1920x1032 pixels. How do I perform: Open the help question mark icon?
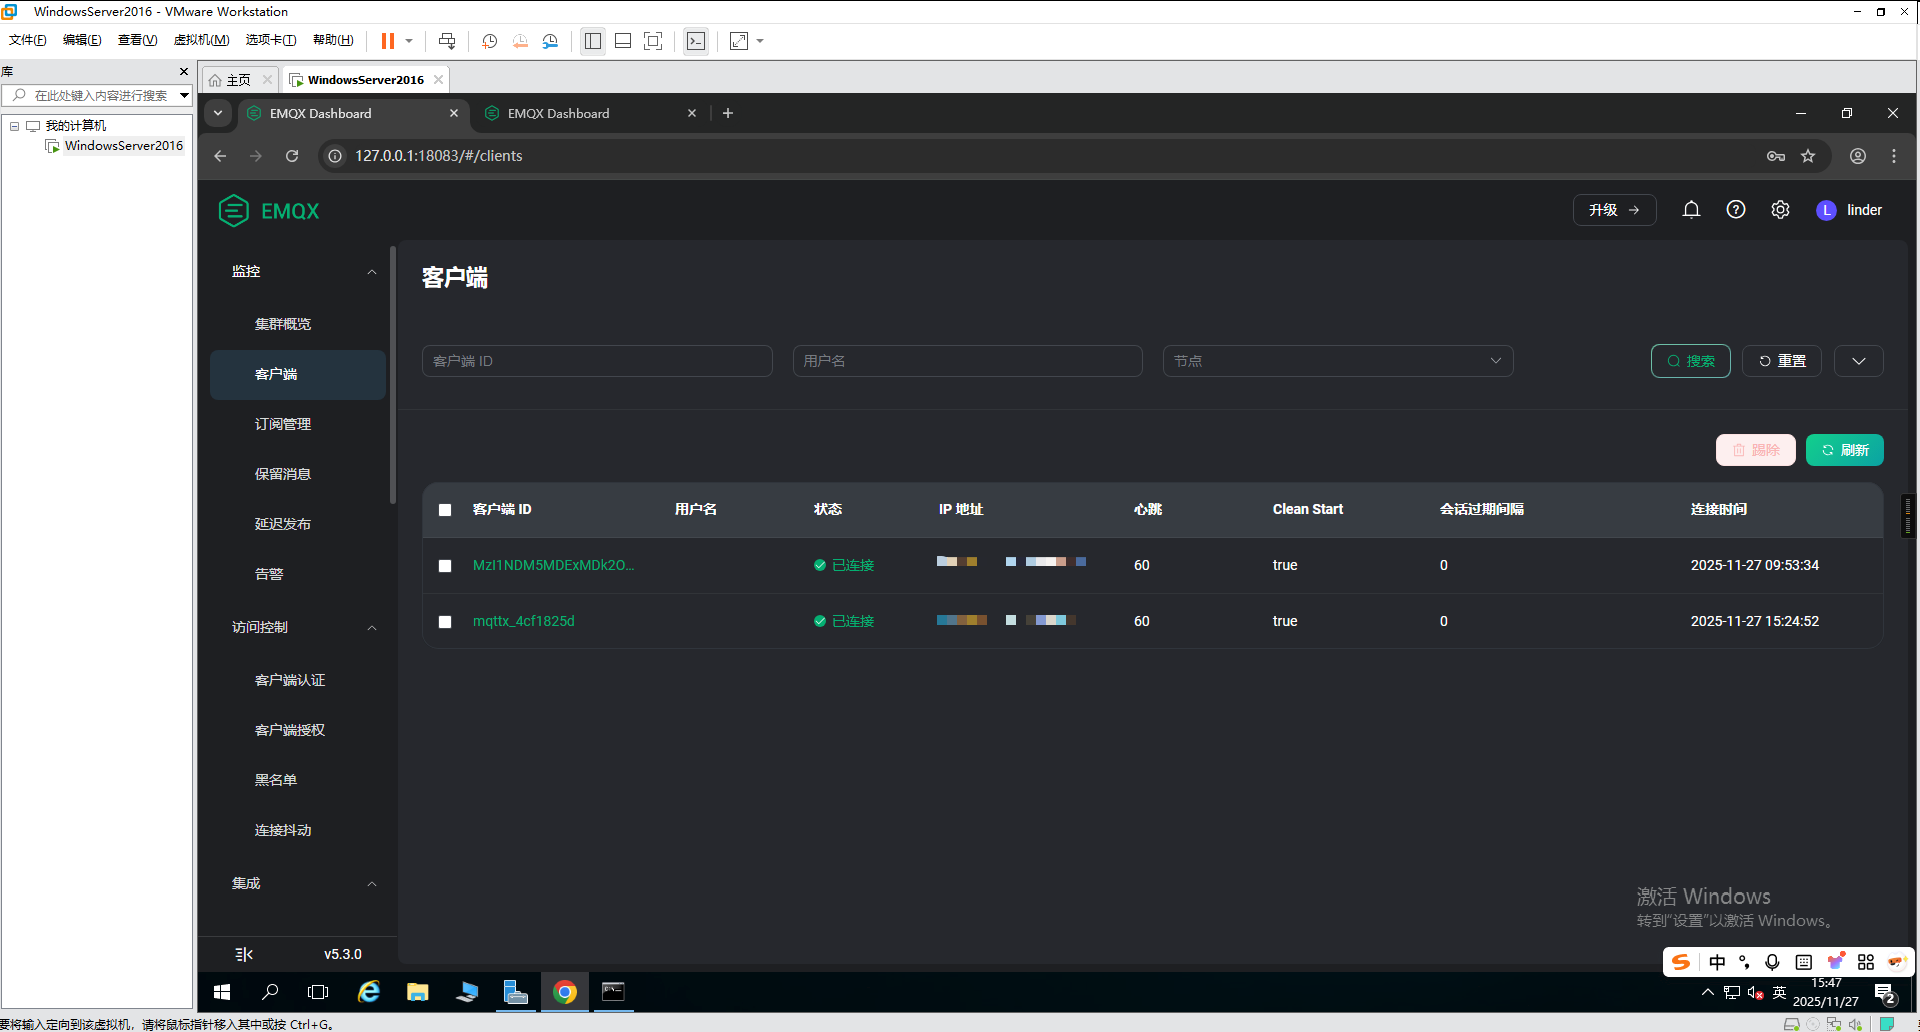(1736, 210)
